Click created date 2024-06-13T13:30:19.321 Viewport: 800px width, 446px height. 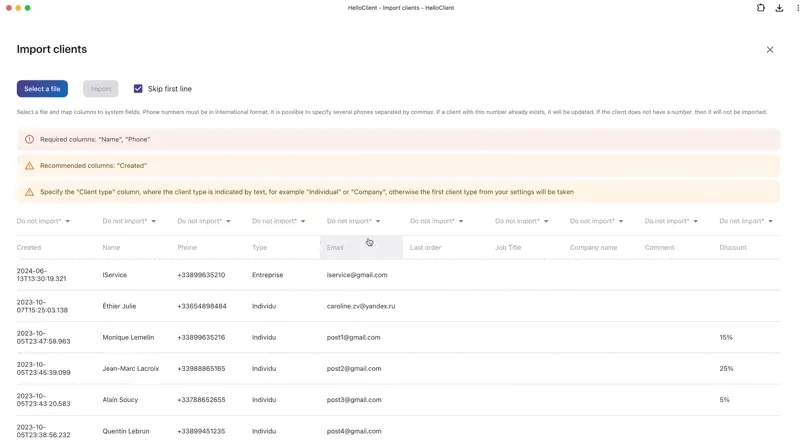pos(41,275)
